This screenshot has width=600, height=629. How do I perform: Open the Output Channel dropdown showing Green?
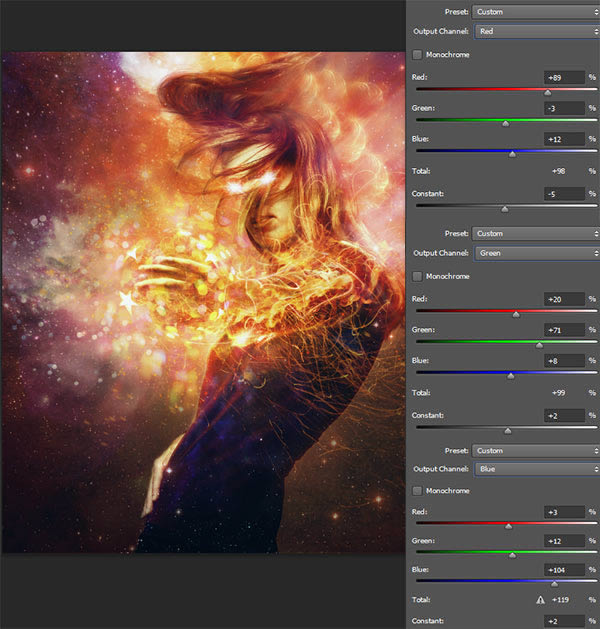[x=537, y=253]
